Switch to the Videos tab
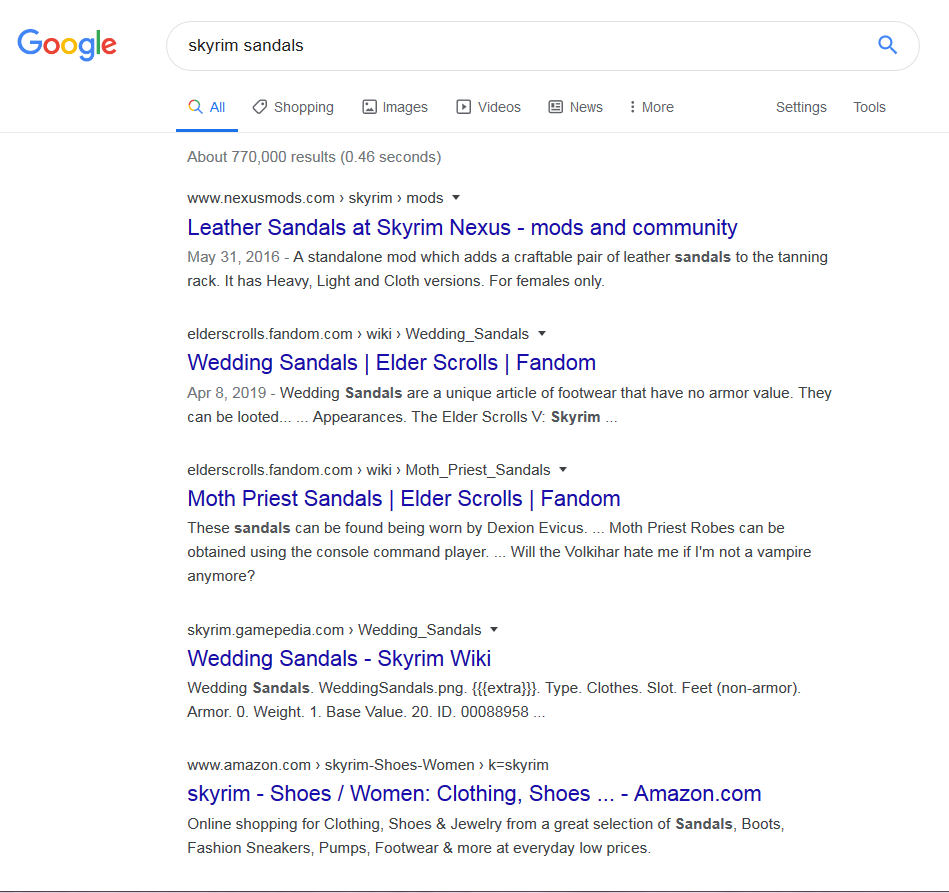This screenshot has height=893, width=949. click(x=488, y=107)
